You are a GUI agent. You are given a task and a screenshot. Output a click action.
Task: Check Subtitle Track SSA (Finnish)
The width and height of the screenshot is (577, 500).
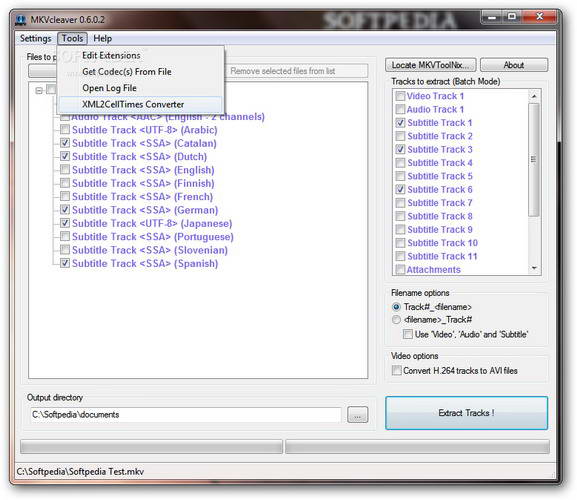tap(65, 183)
